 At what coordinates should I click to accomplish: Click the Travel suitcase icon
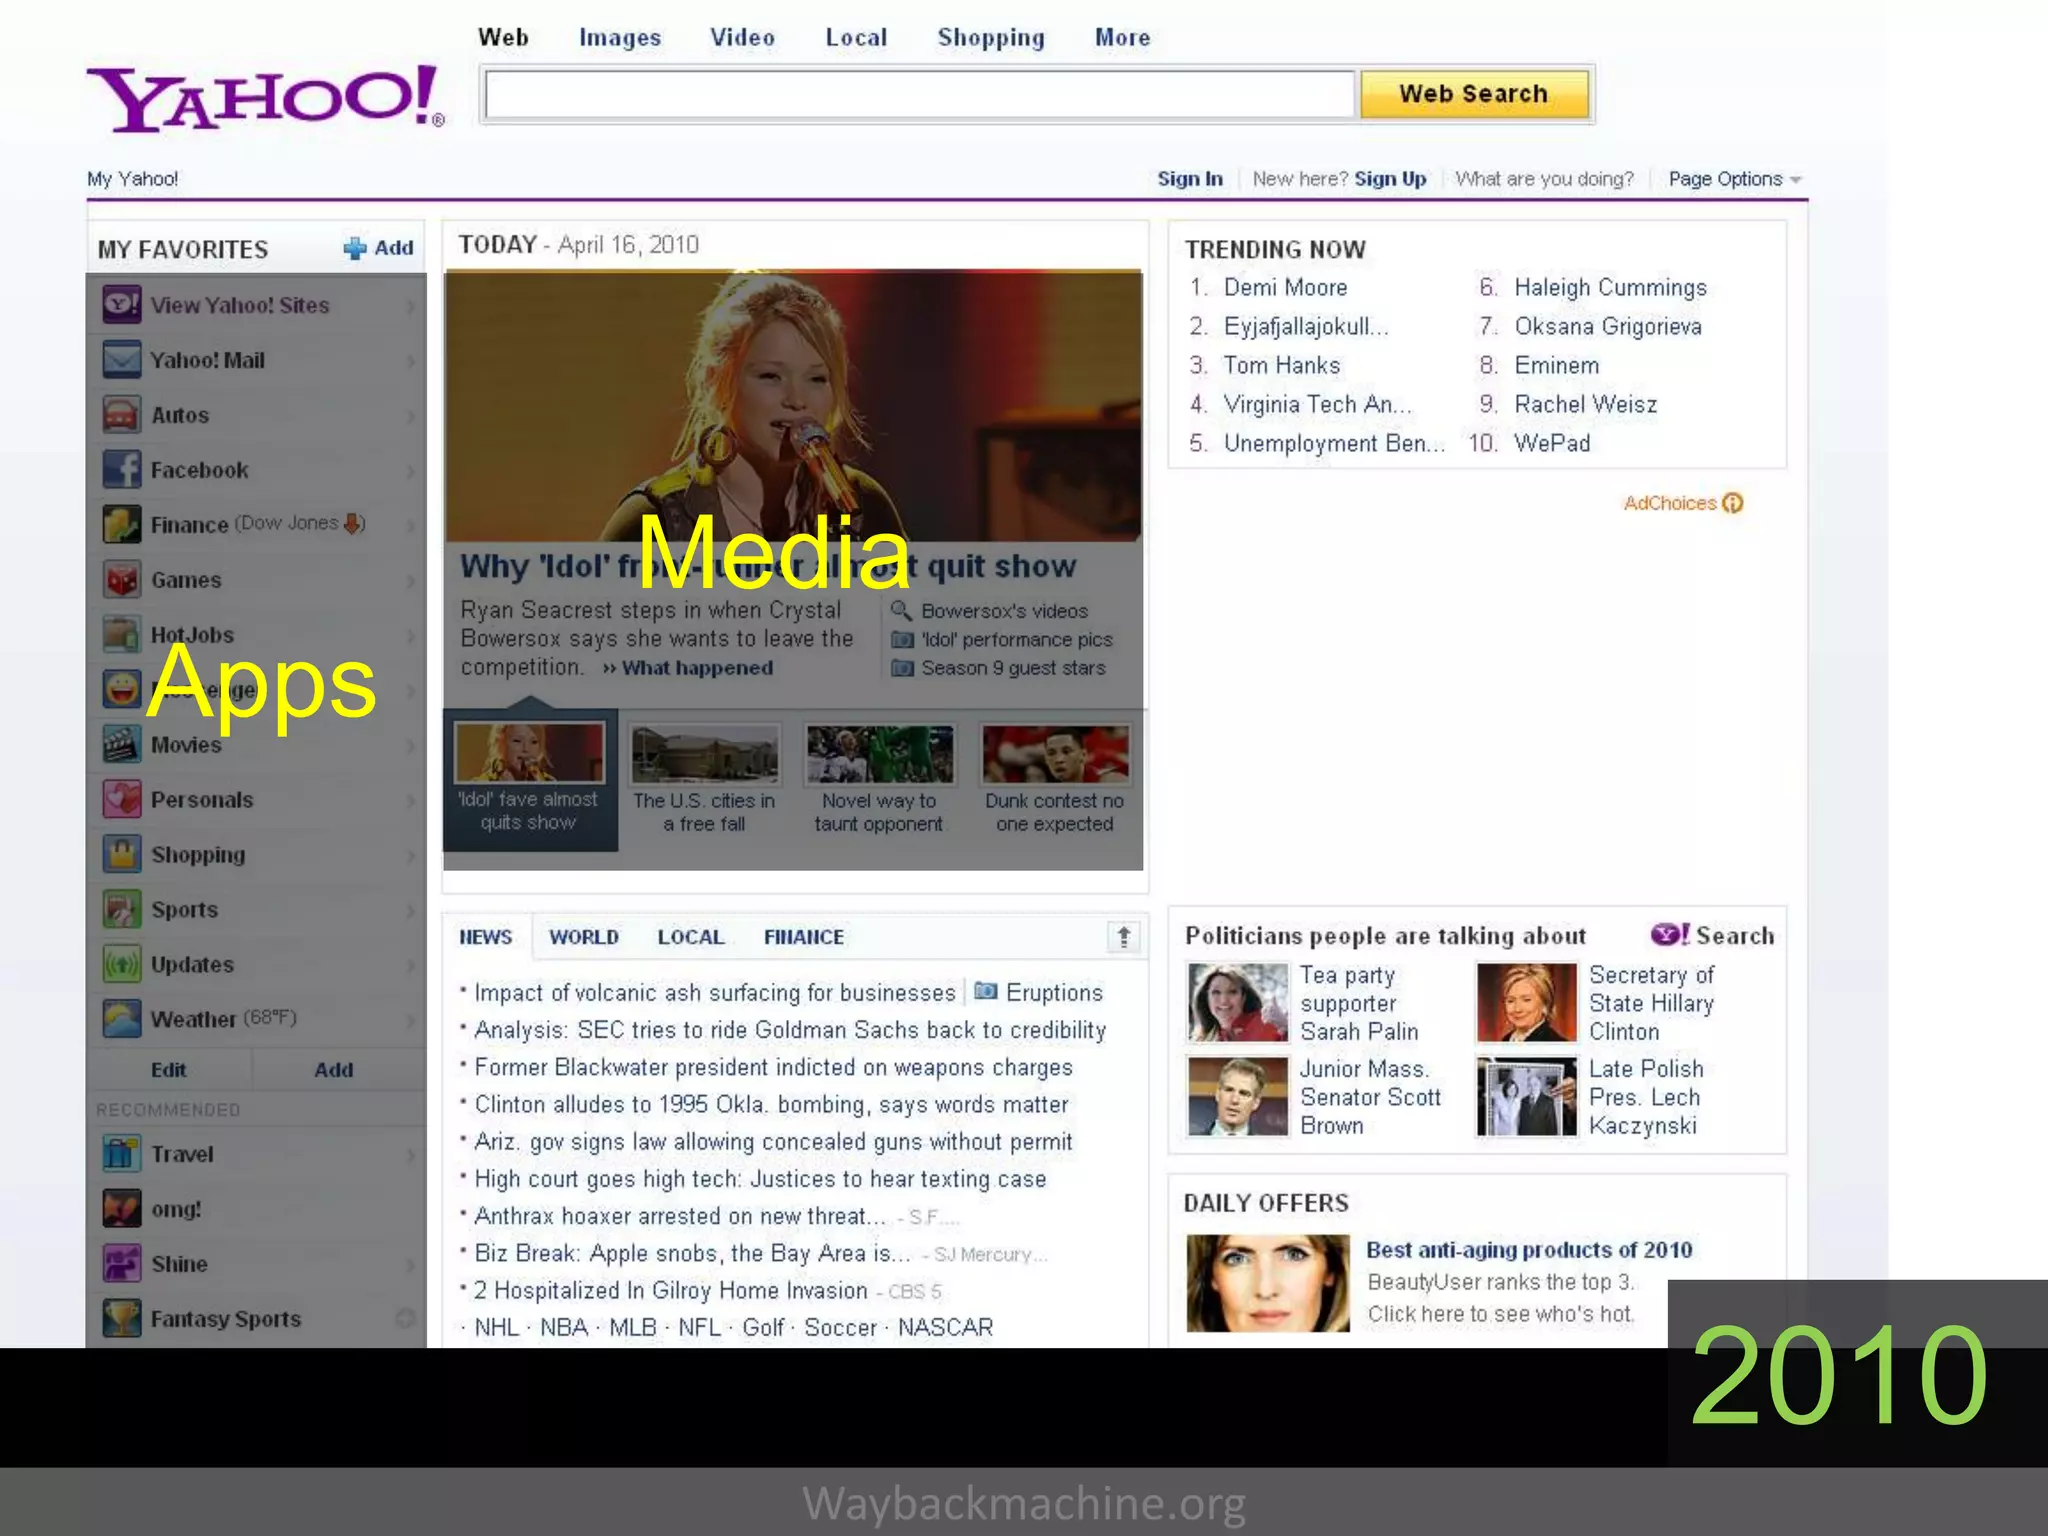click(x=122, y=1154)
